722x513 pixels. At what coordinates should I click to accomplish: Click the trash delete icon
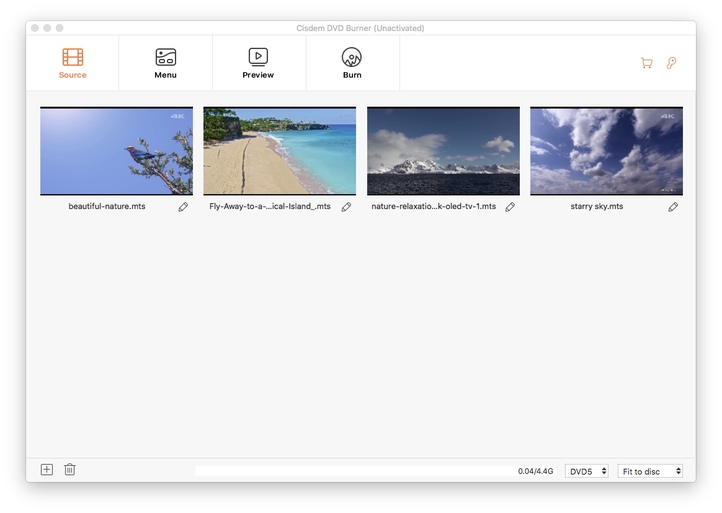point(70,469)
